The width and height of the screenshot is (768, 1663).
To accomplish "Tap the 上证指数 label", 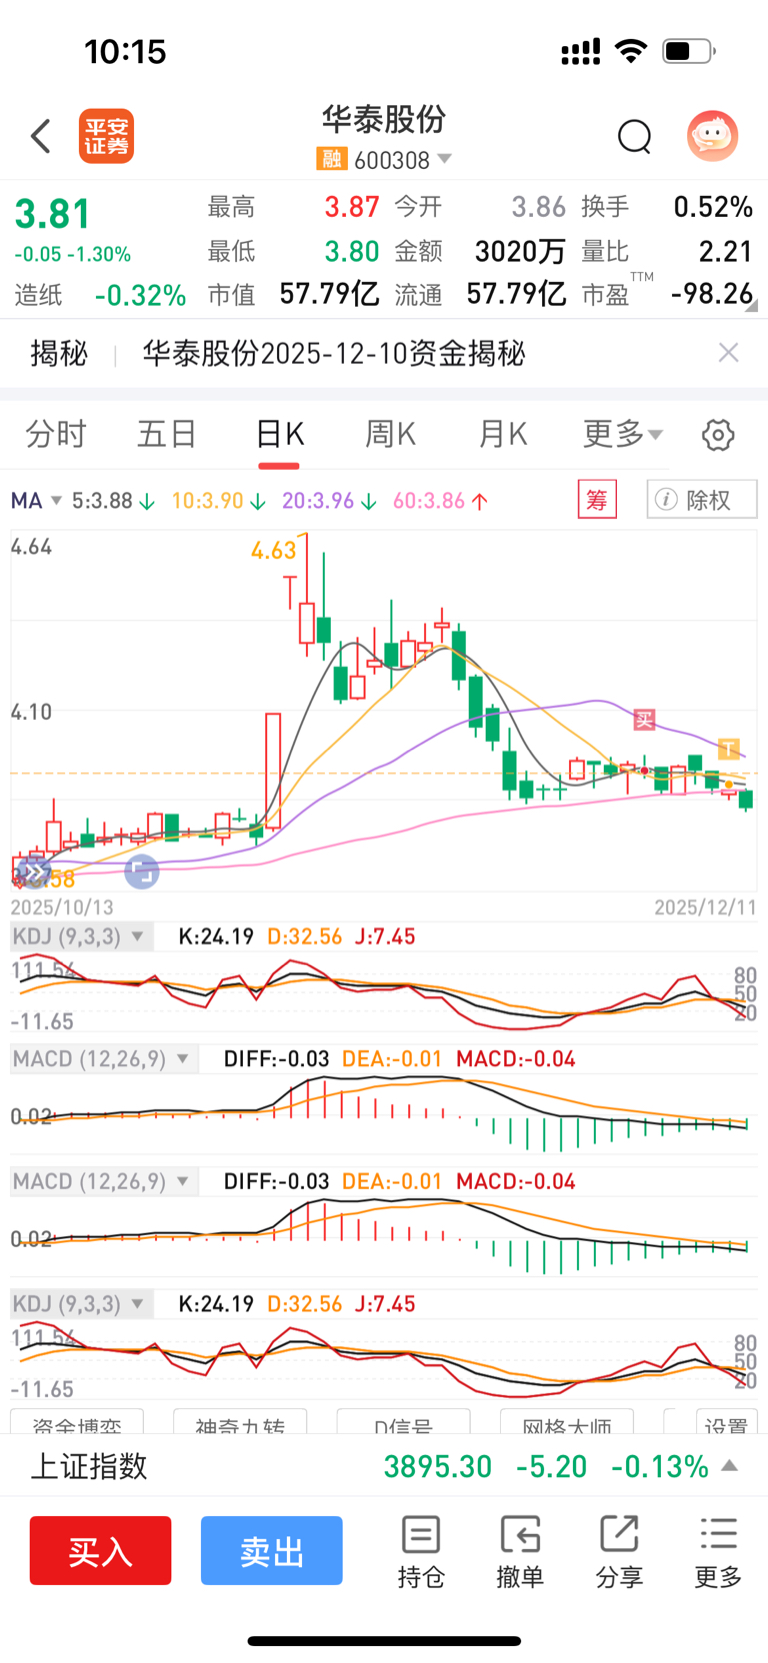I will [89, 1466].
